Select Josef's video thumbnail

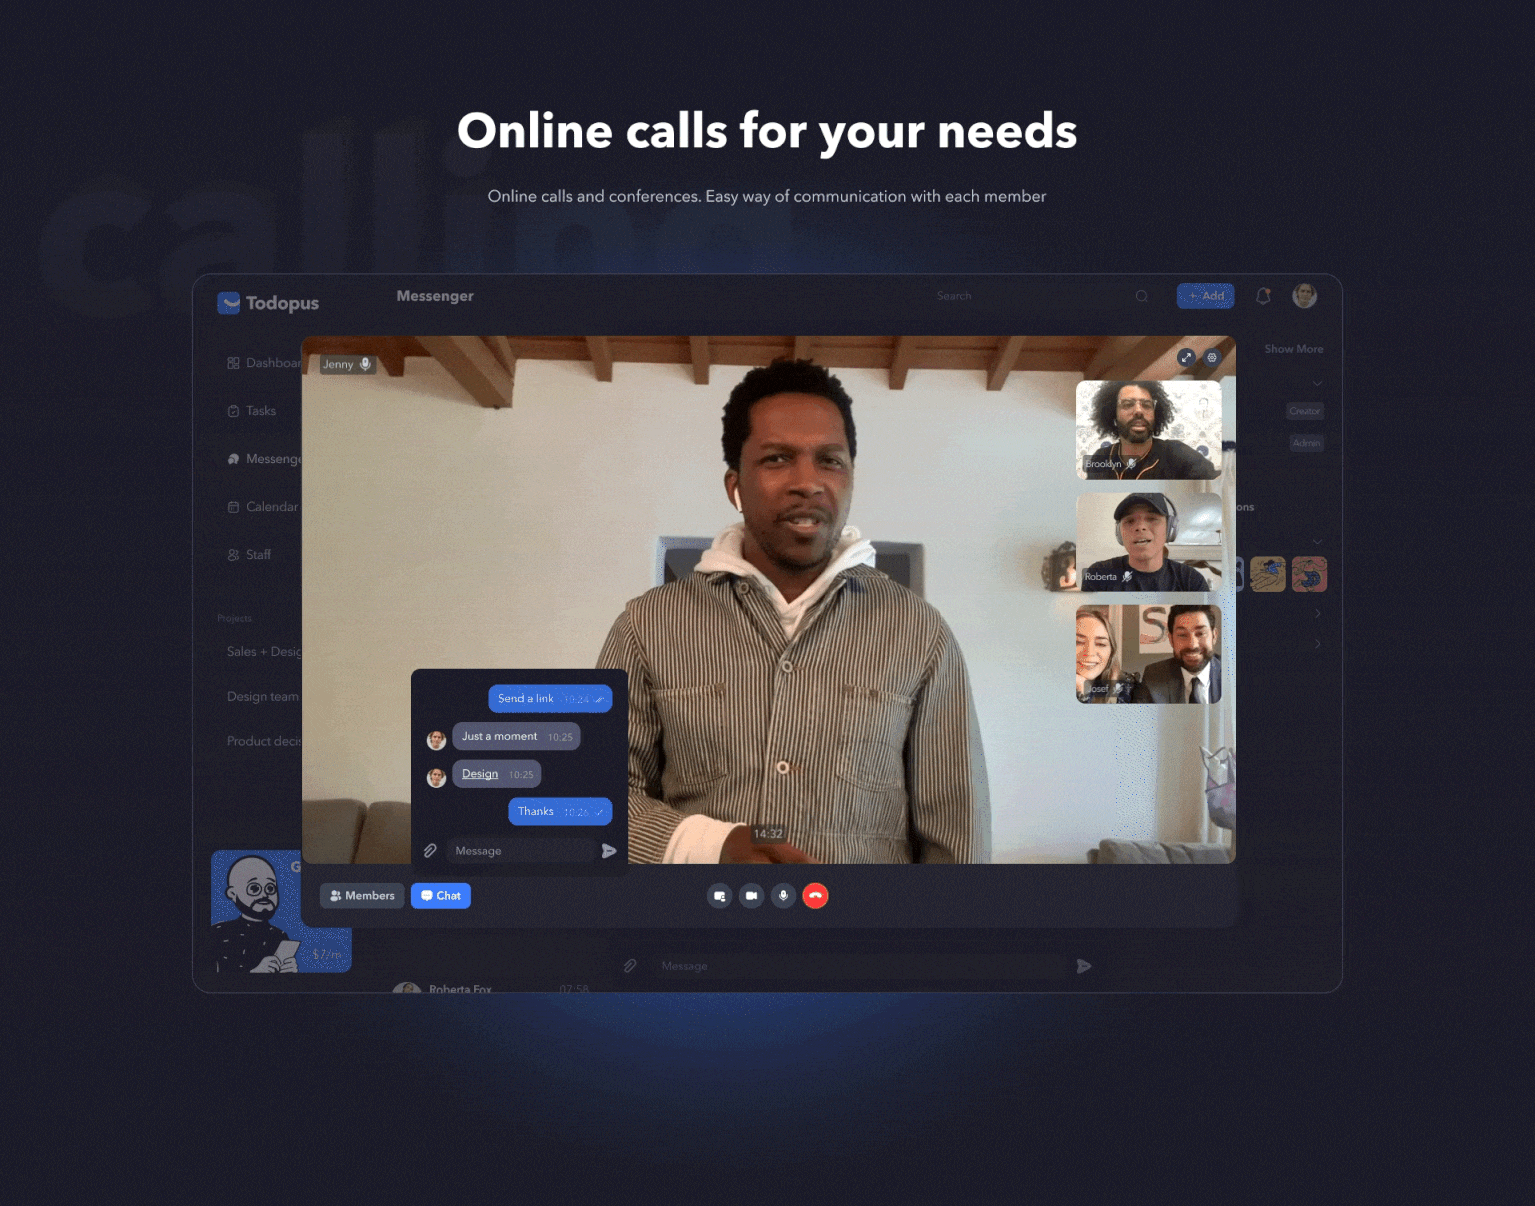coord(1149,654)
